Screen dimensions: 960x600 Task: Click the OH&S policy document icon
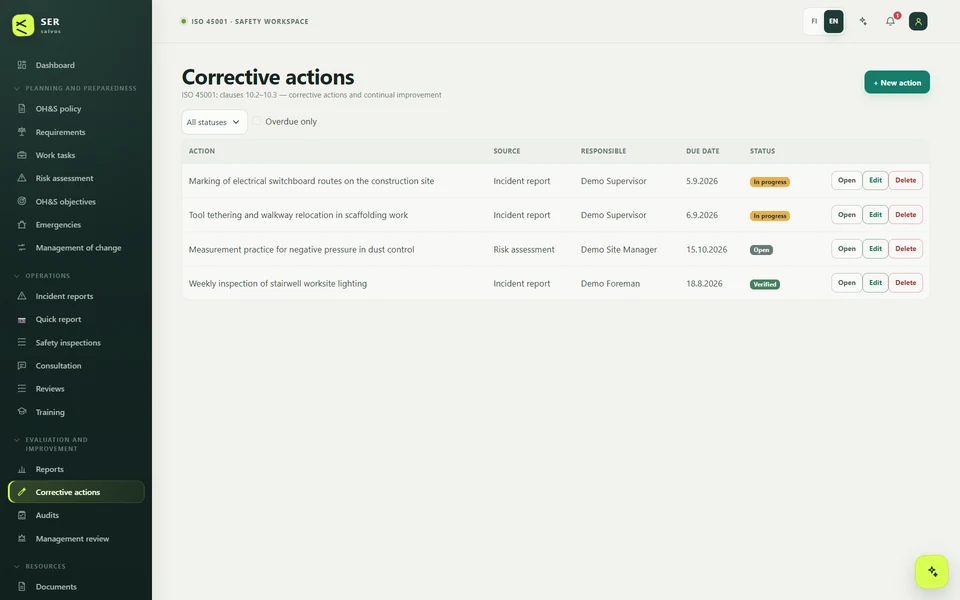(22, 108)
